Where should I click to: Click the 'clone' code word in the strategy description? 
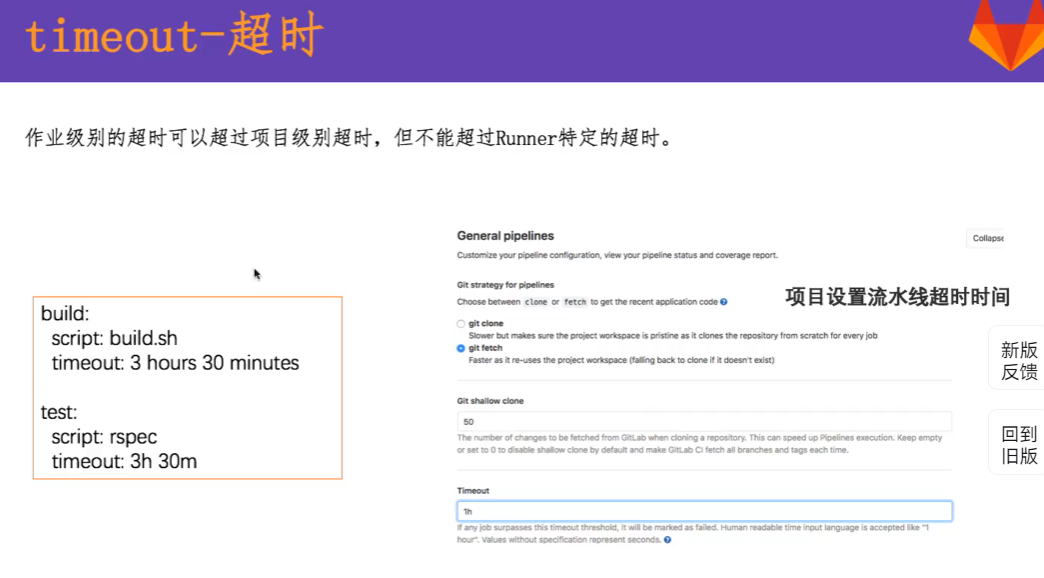(x=535, y=302)
